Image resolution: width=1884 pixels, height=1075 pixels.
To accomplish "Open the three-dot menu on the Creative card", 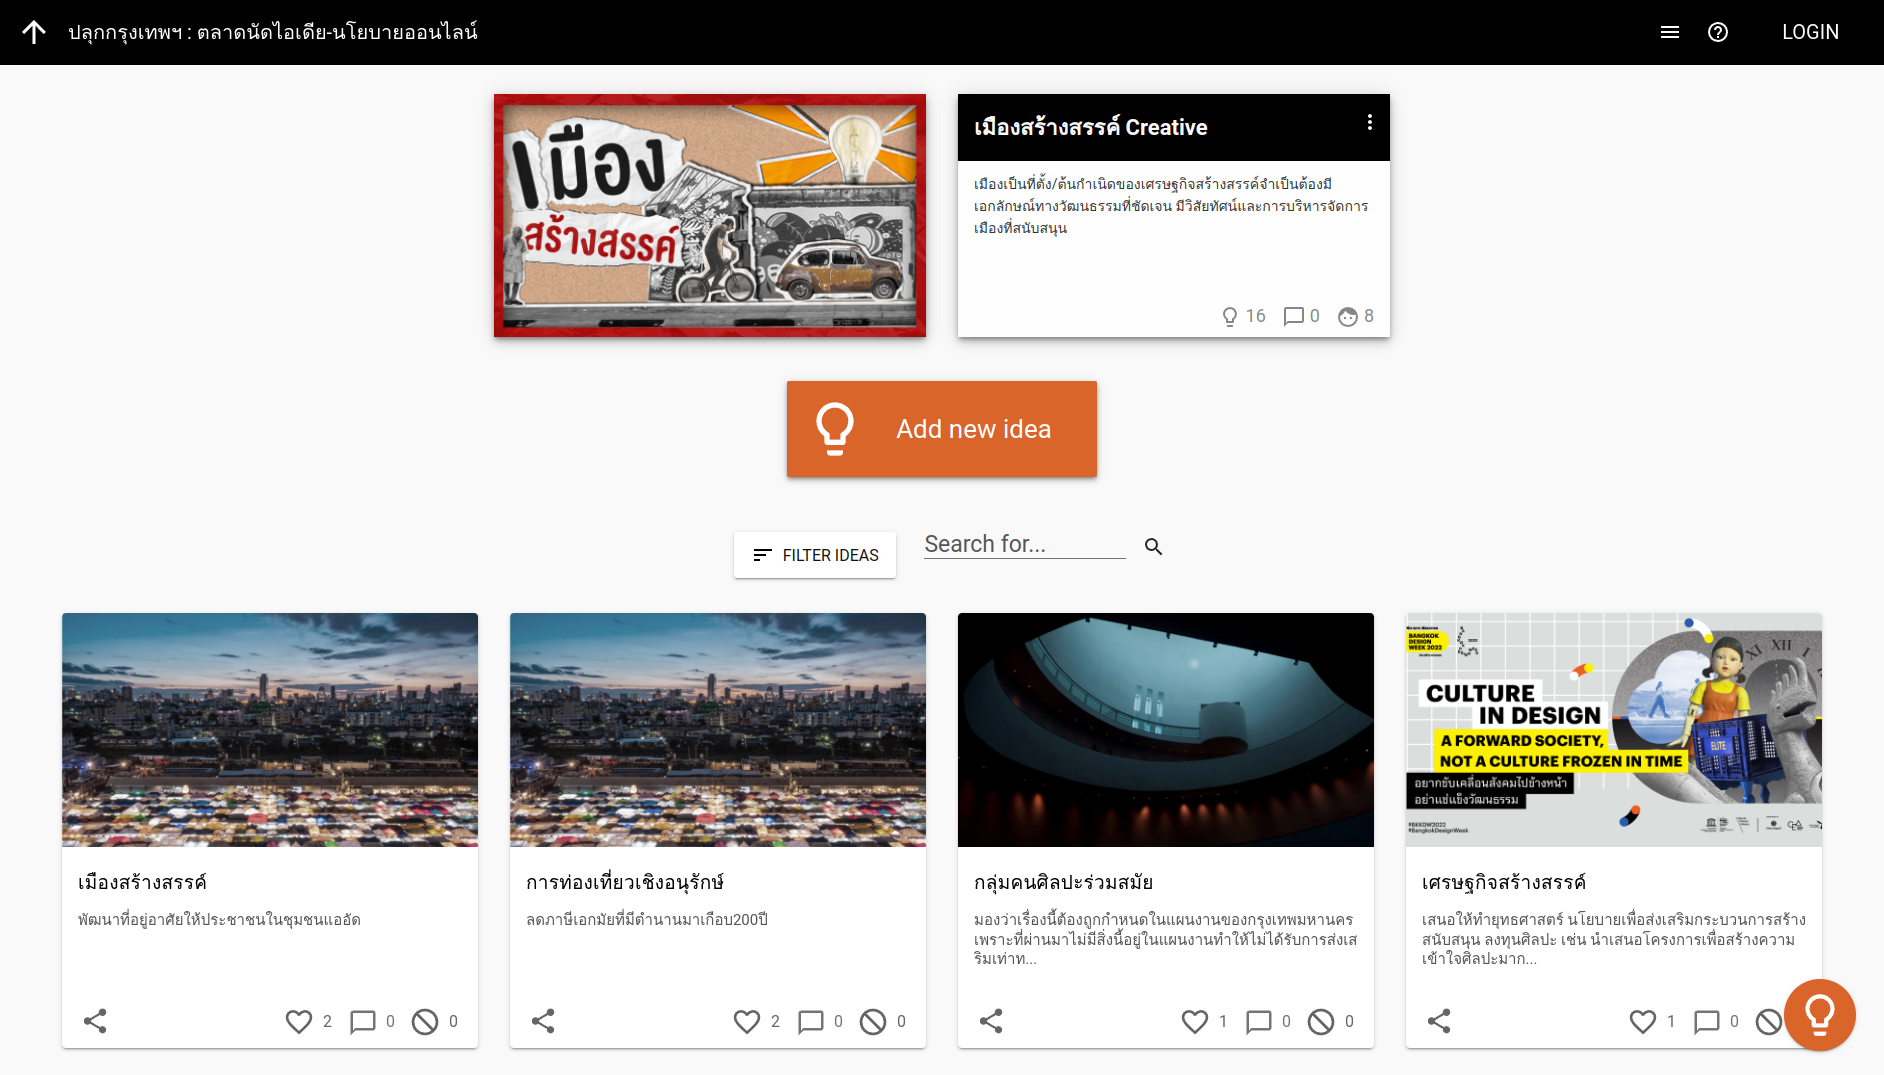I will click(x=1369, y=122).
